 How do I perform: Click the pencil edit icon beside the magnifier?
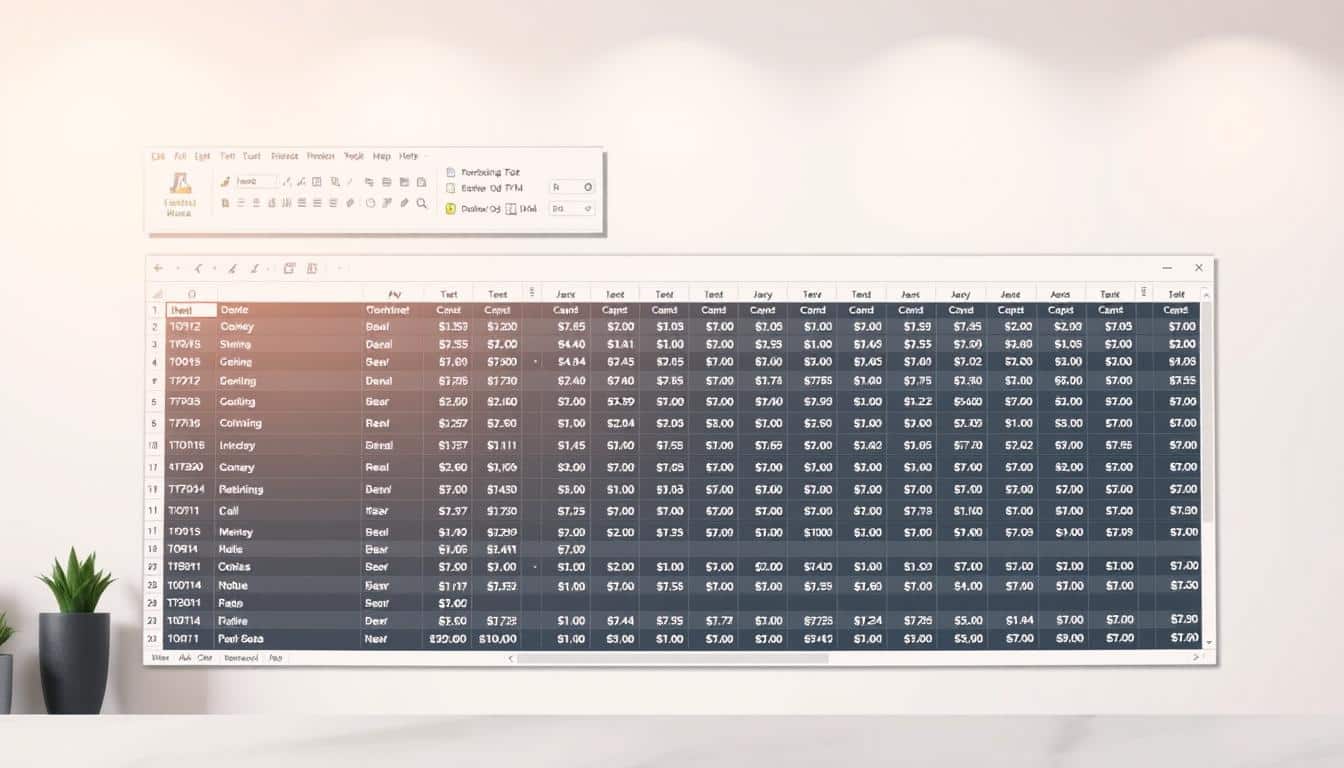click(x=405, y=203)
